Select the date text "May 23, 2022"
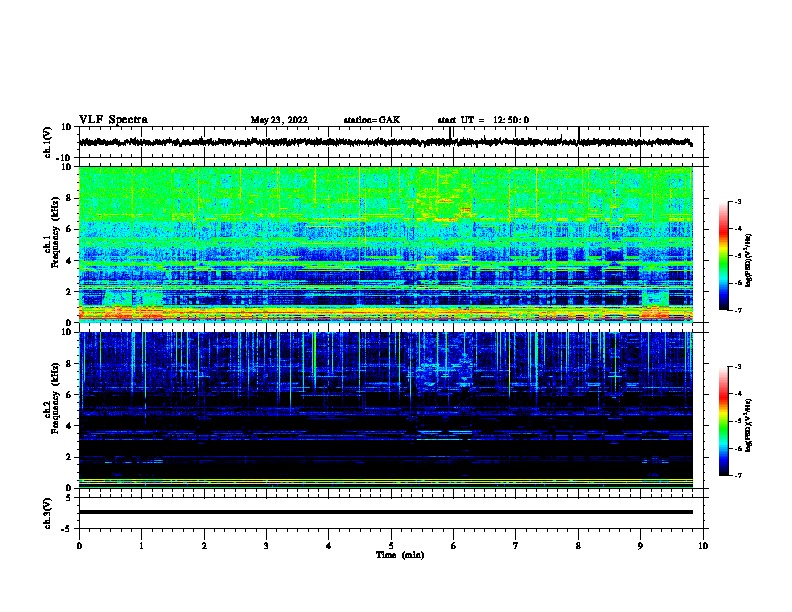The image size is (792, 612). (x=279, y=120)
